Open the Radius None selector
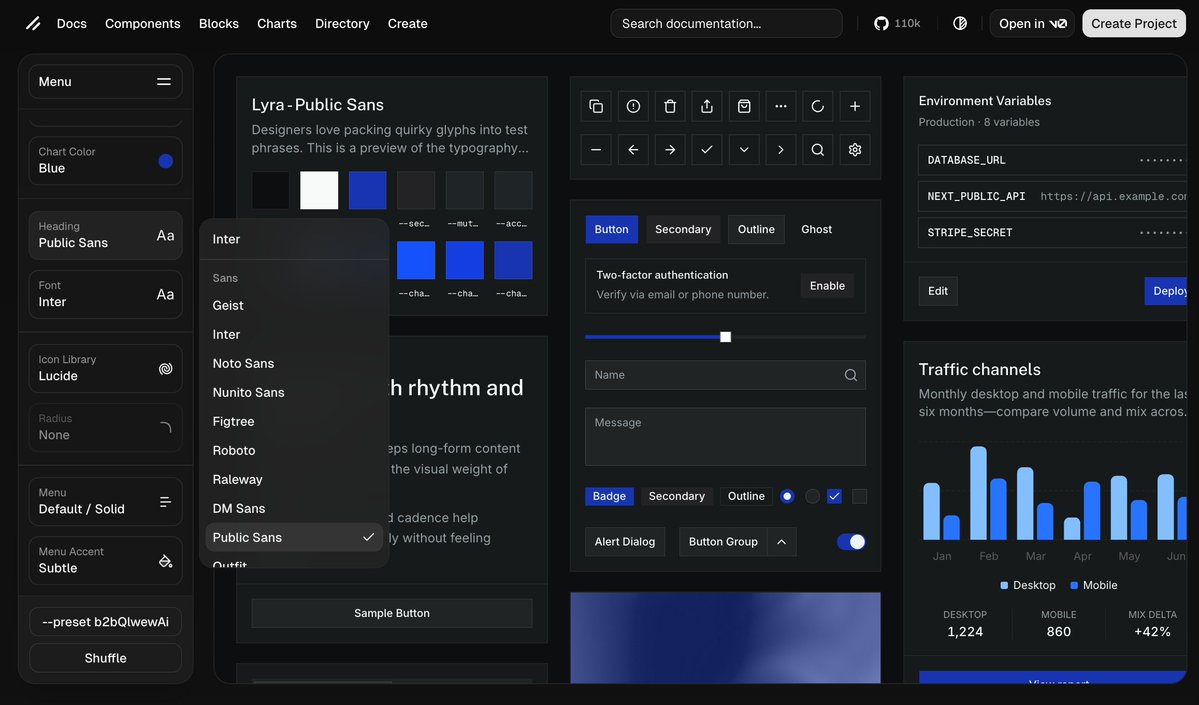The width and height of the screenshot is (1199, 705). pos(106,427)
